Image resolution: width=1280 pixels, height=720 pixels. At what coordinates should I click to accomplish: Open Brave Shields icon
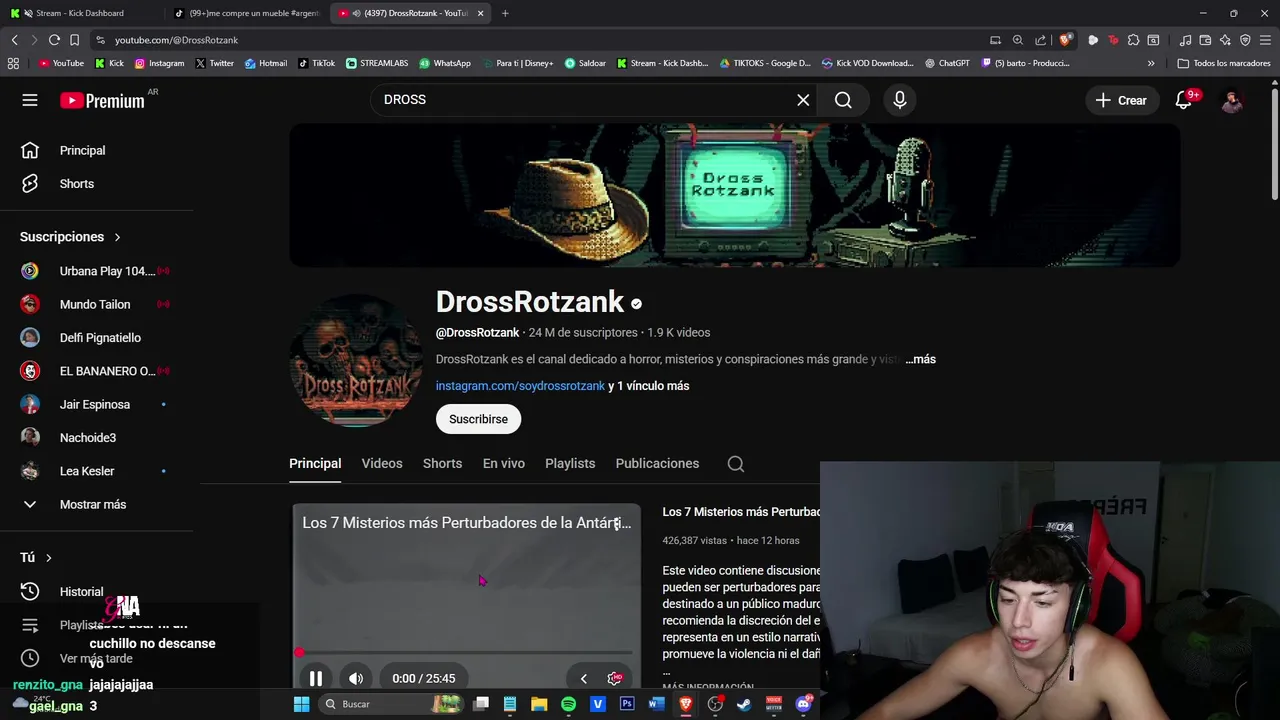pos(1065,40)
